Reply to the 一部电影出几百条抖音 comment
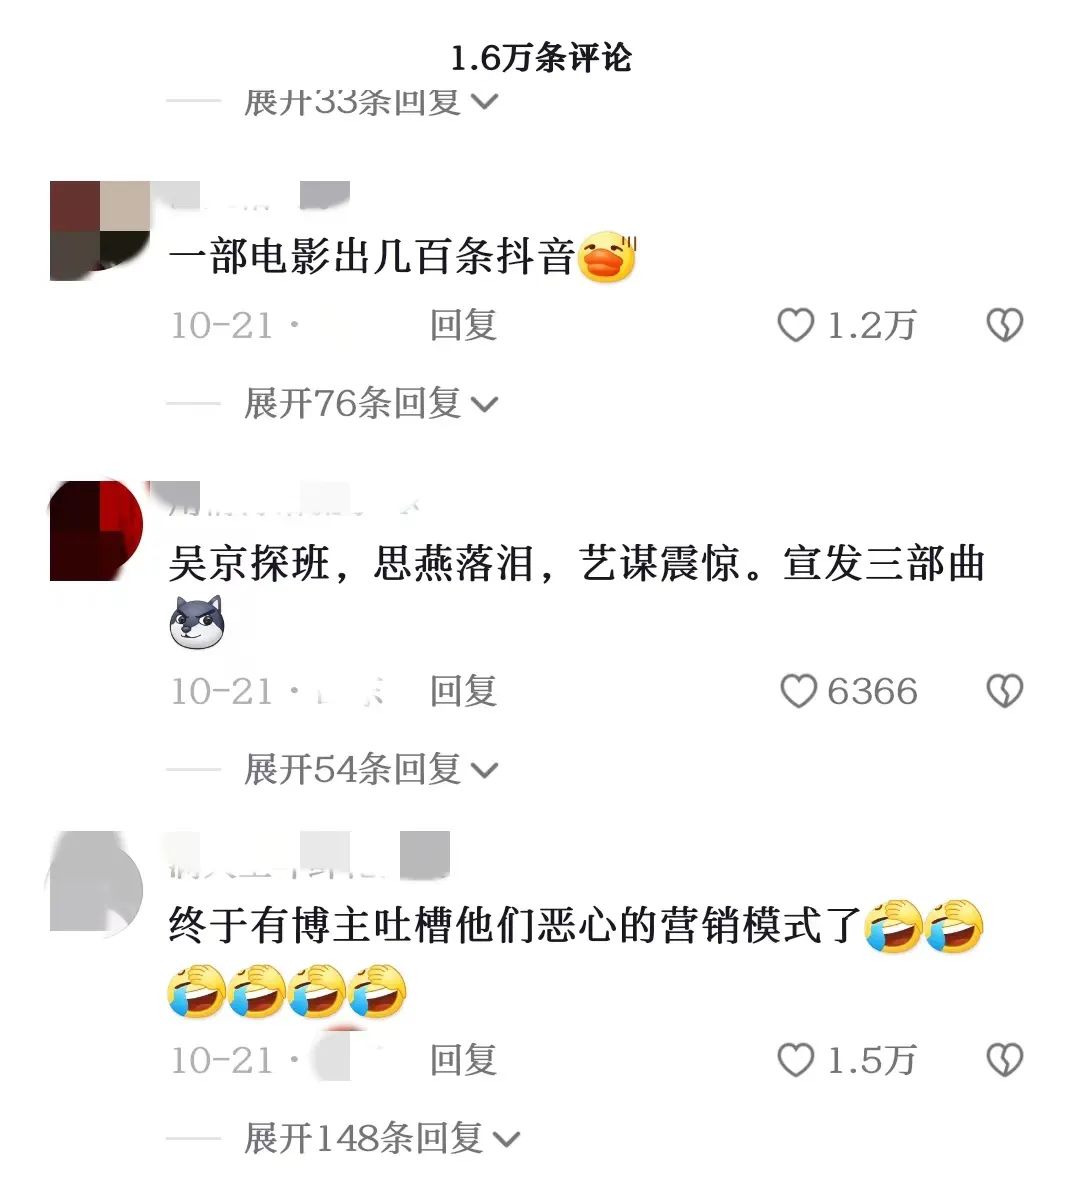Screen dimensions: 1080x1181 coord(462,325)
